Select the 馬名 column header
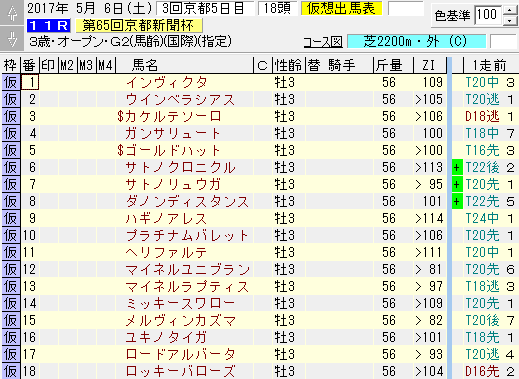 (145, 65)
